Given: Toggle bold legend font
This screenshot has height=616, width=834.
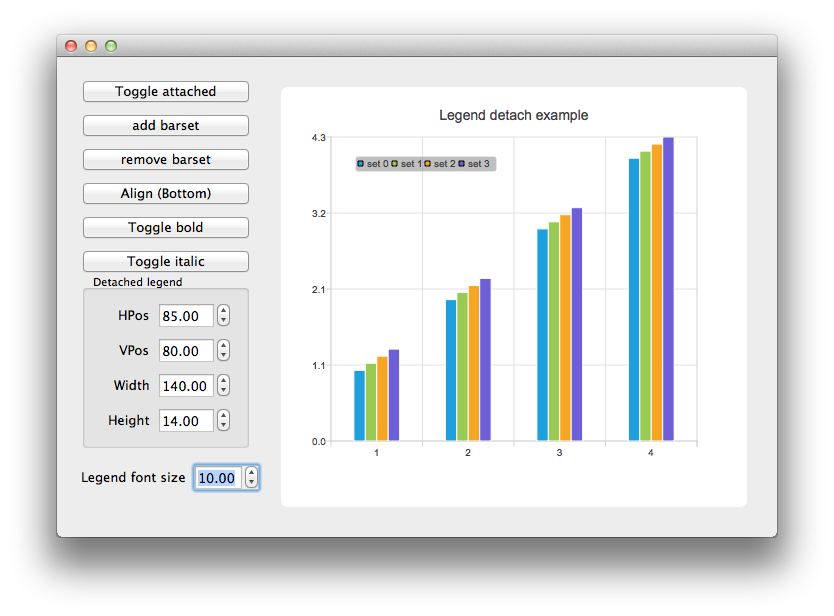Looking at the screenshot, I should point(165,228).
